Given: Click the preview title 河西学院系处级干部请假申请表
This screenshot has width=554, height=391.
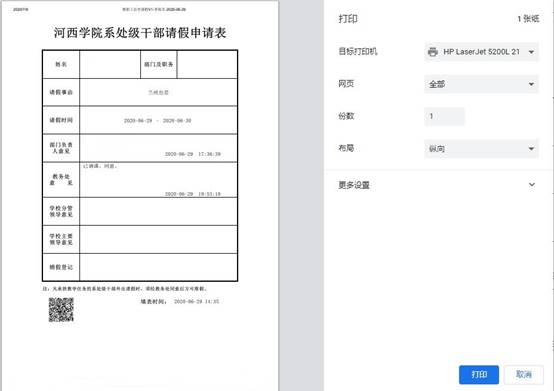Looking at the screenshot, I should (x=140, y=33).
